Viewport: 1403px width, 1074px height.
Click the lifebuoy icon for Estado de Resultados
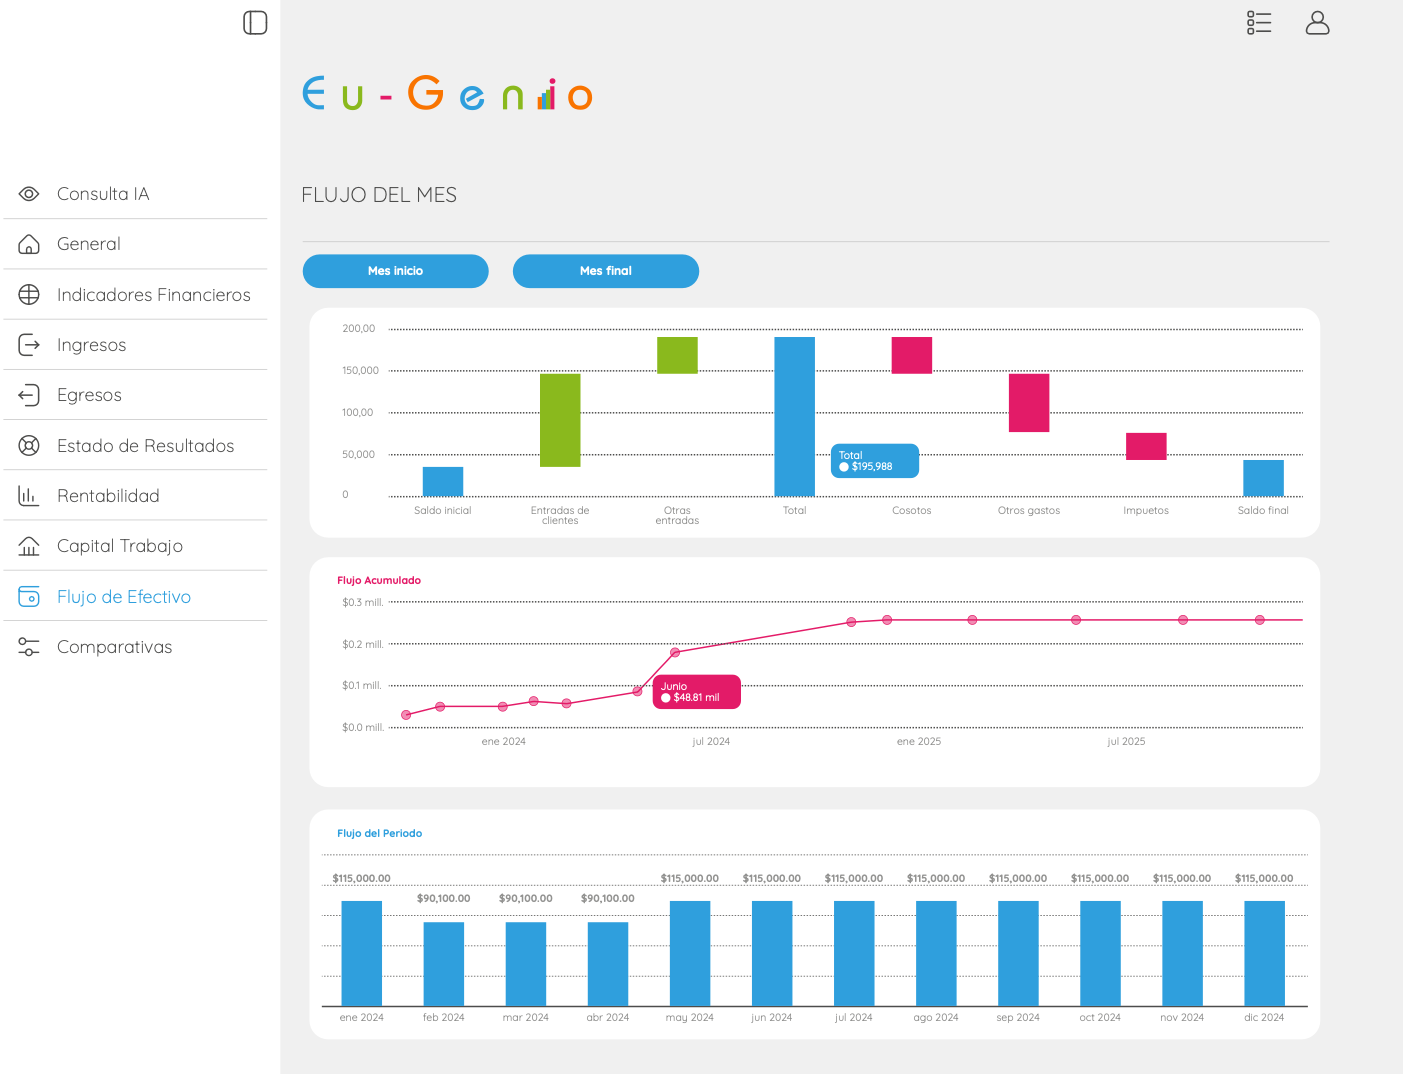[x=29, y=445]
